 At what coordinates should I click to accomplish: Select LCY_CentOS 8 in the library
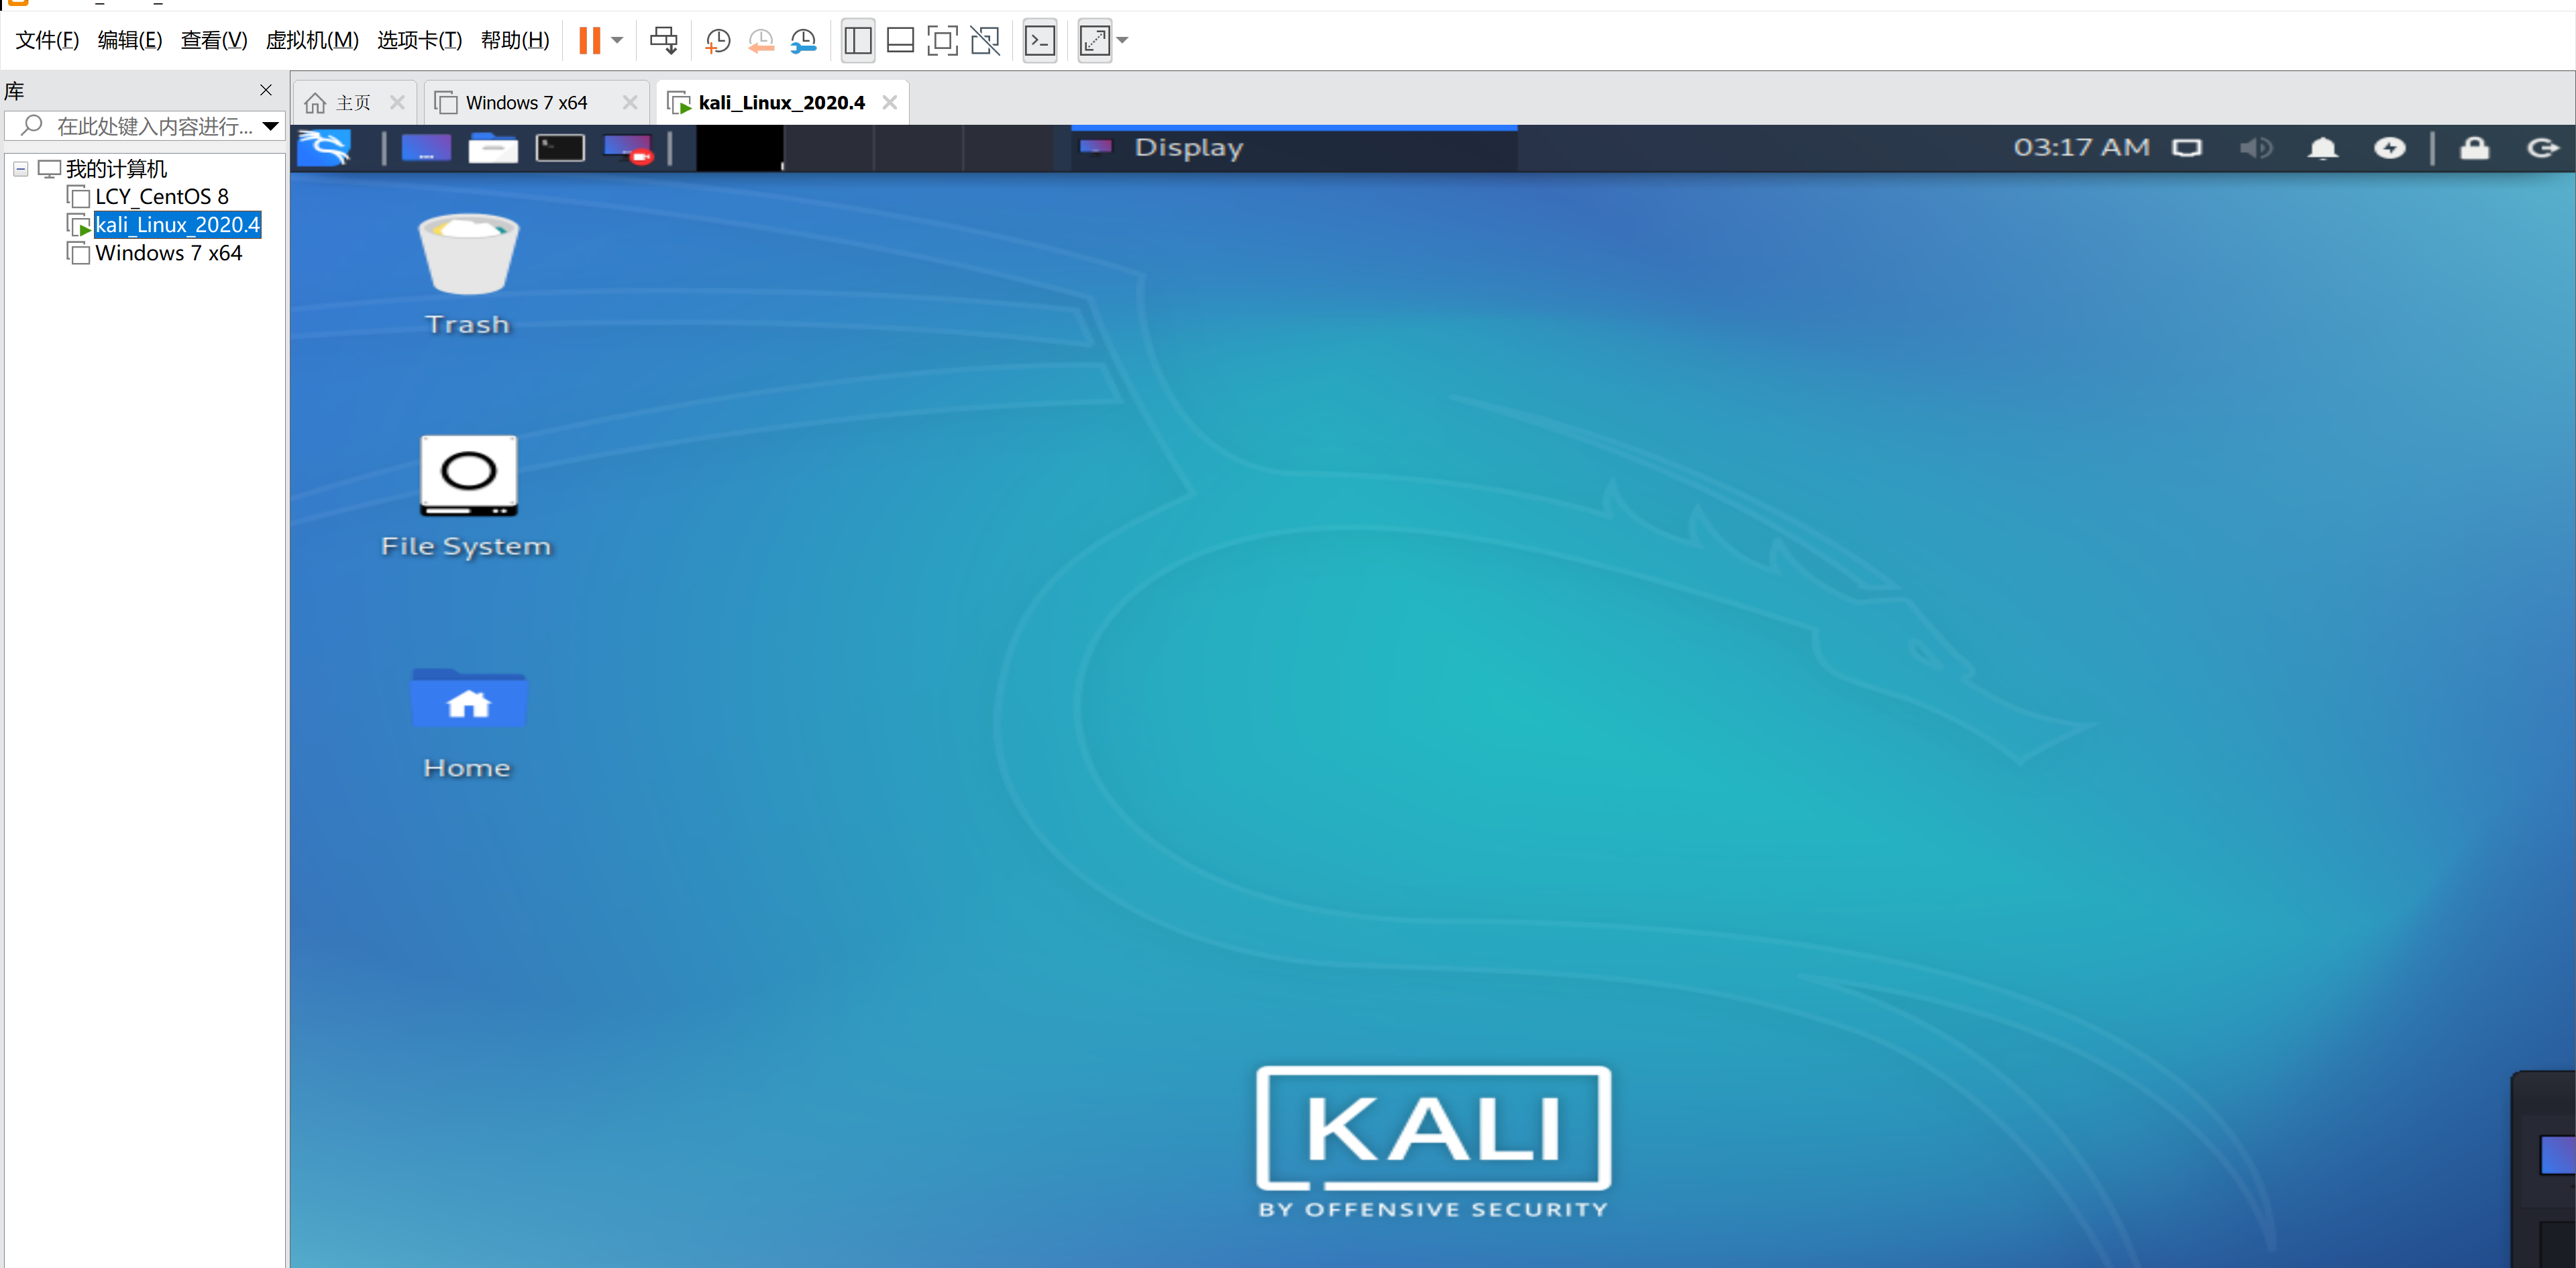[x=161, y=197]
